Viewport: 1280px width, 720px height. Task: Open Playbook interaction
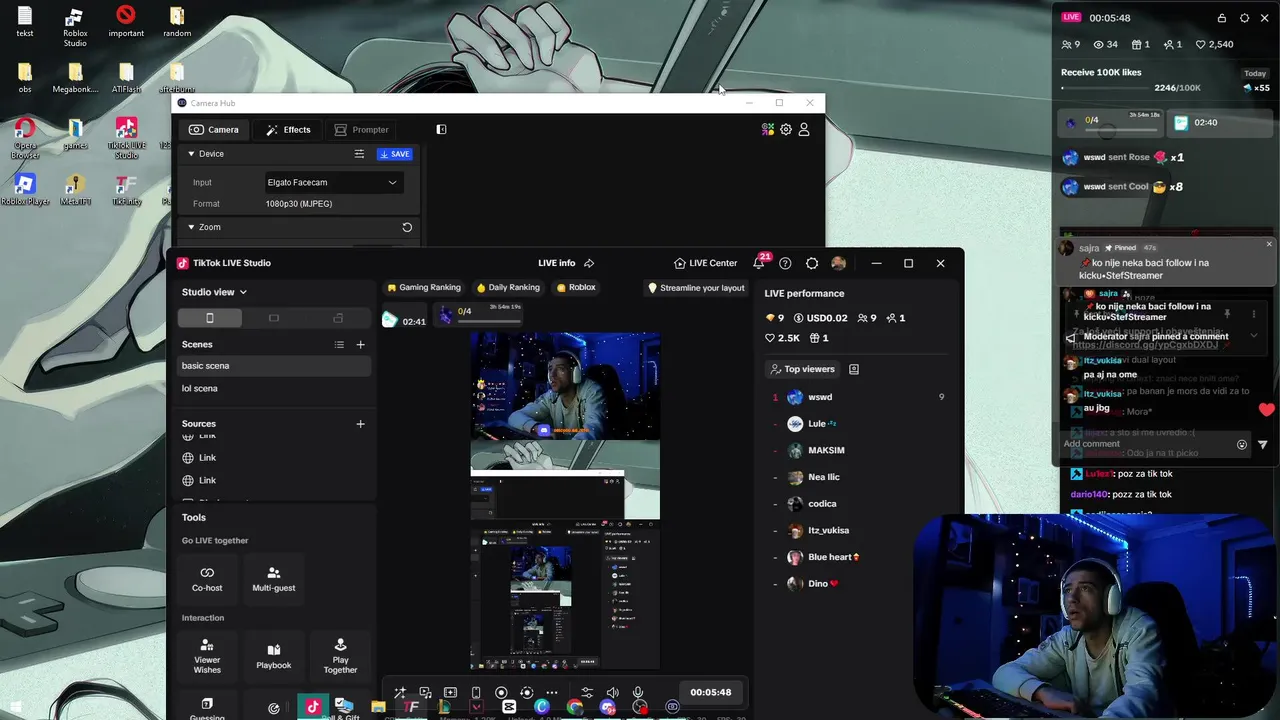click(x=274, y=655)
